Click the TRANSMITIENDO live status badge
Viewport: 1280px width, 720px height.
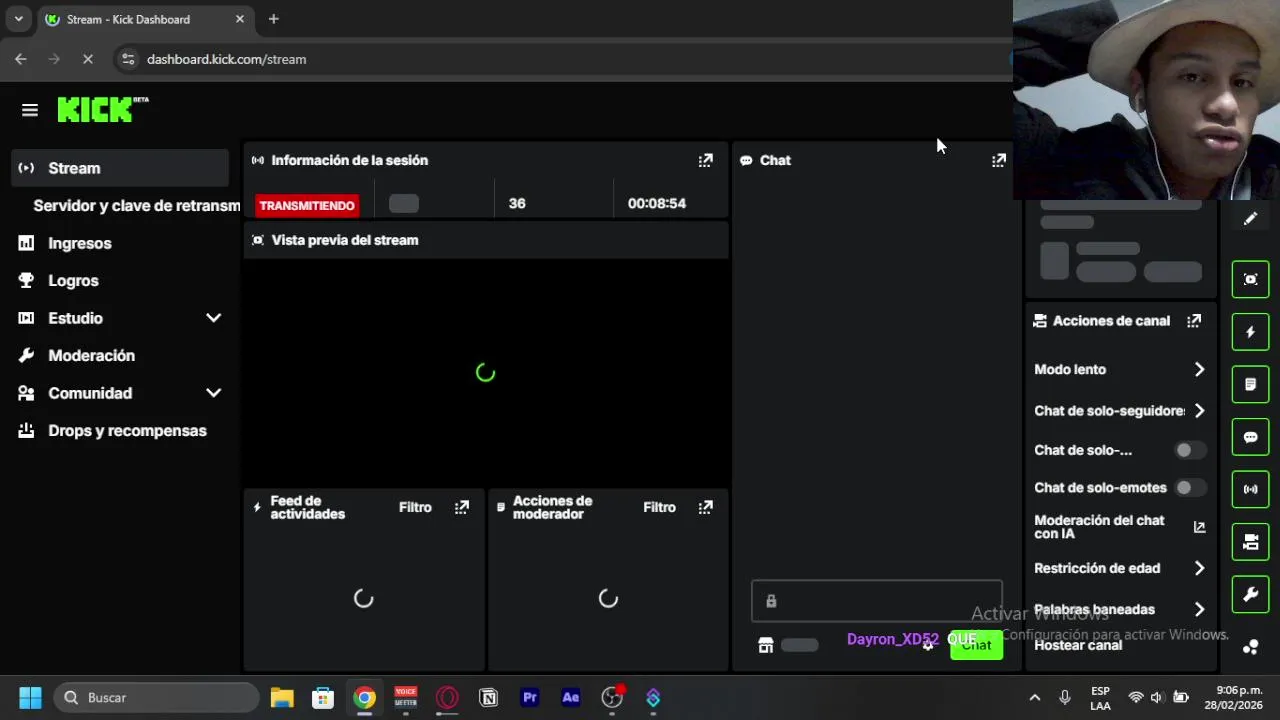point(307,205)
